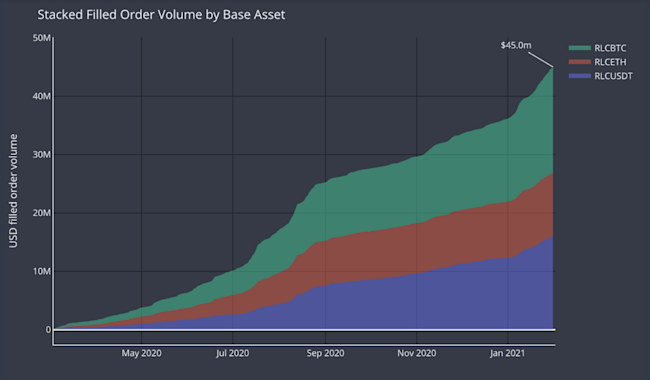
Task: Click the May 2020 x-axis label
Action: (141, 353)
